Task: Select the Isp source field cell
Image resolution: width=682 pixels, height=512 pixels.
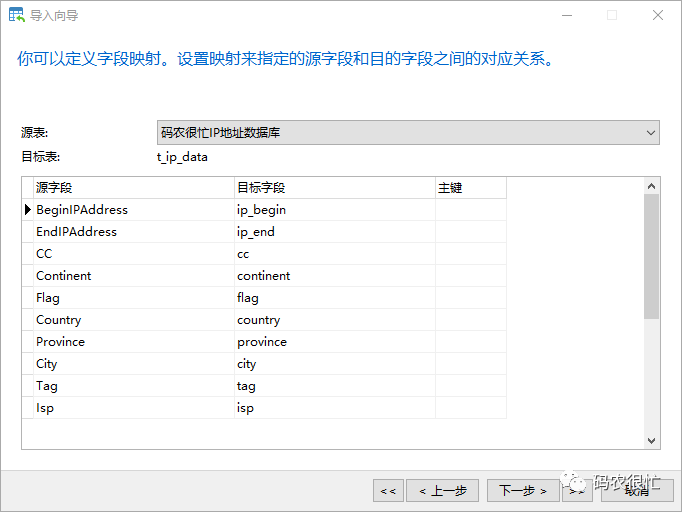Action: coord(134,408)
